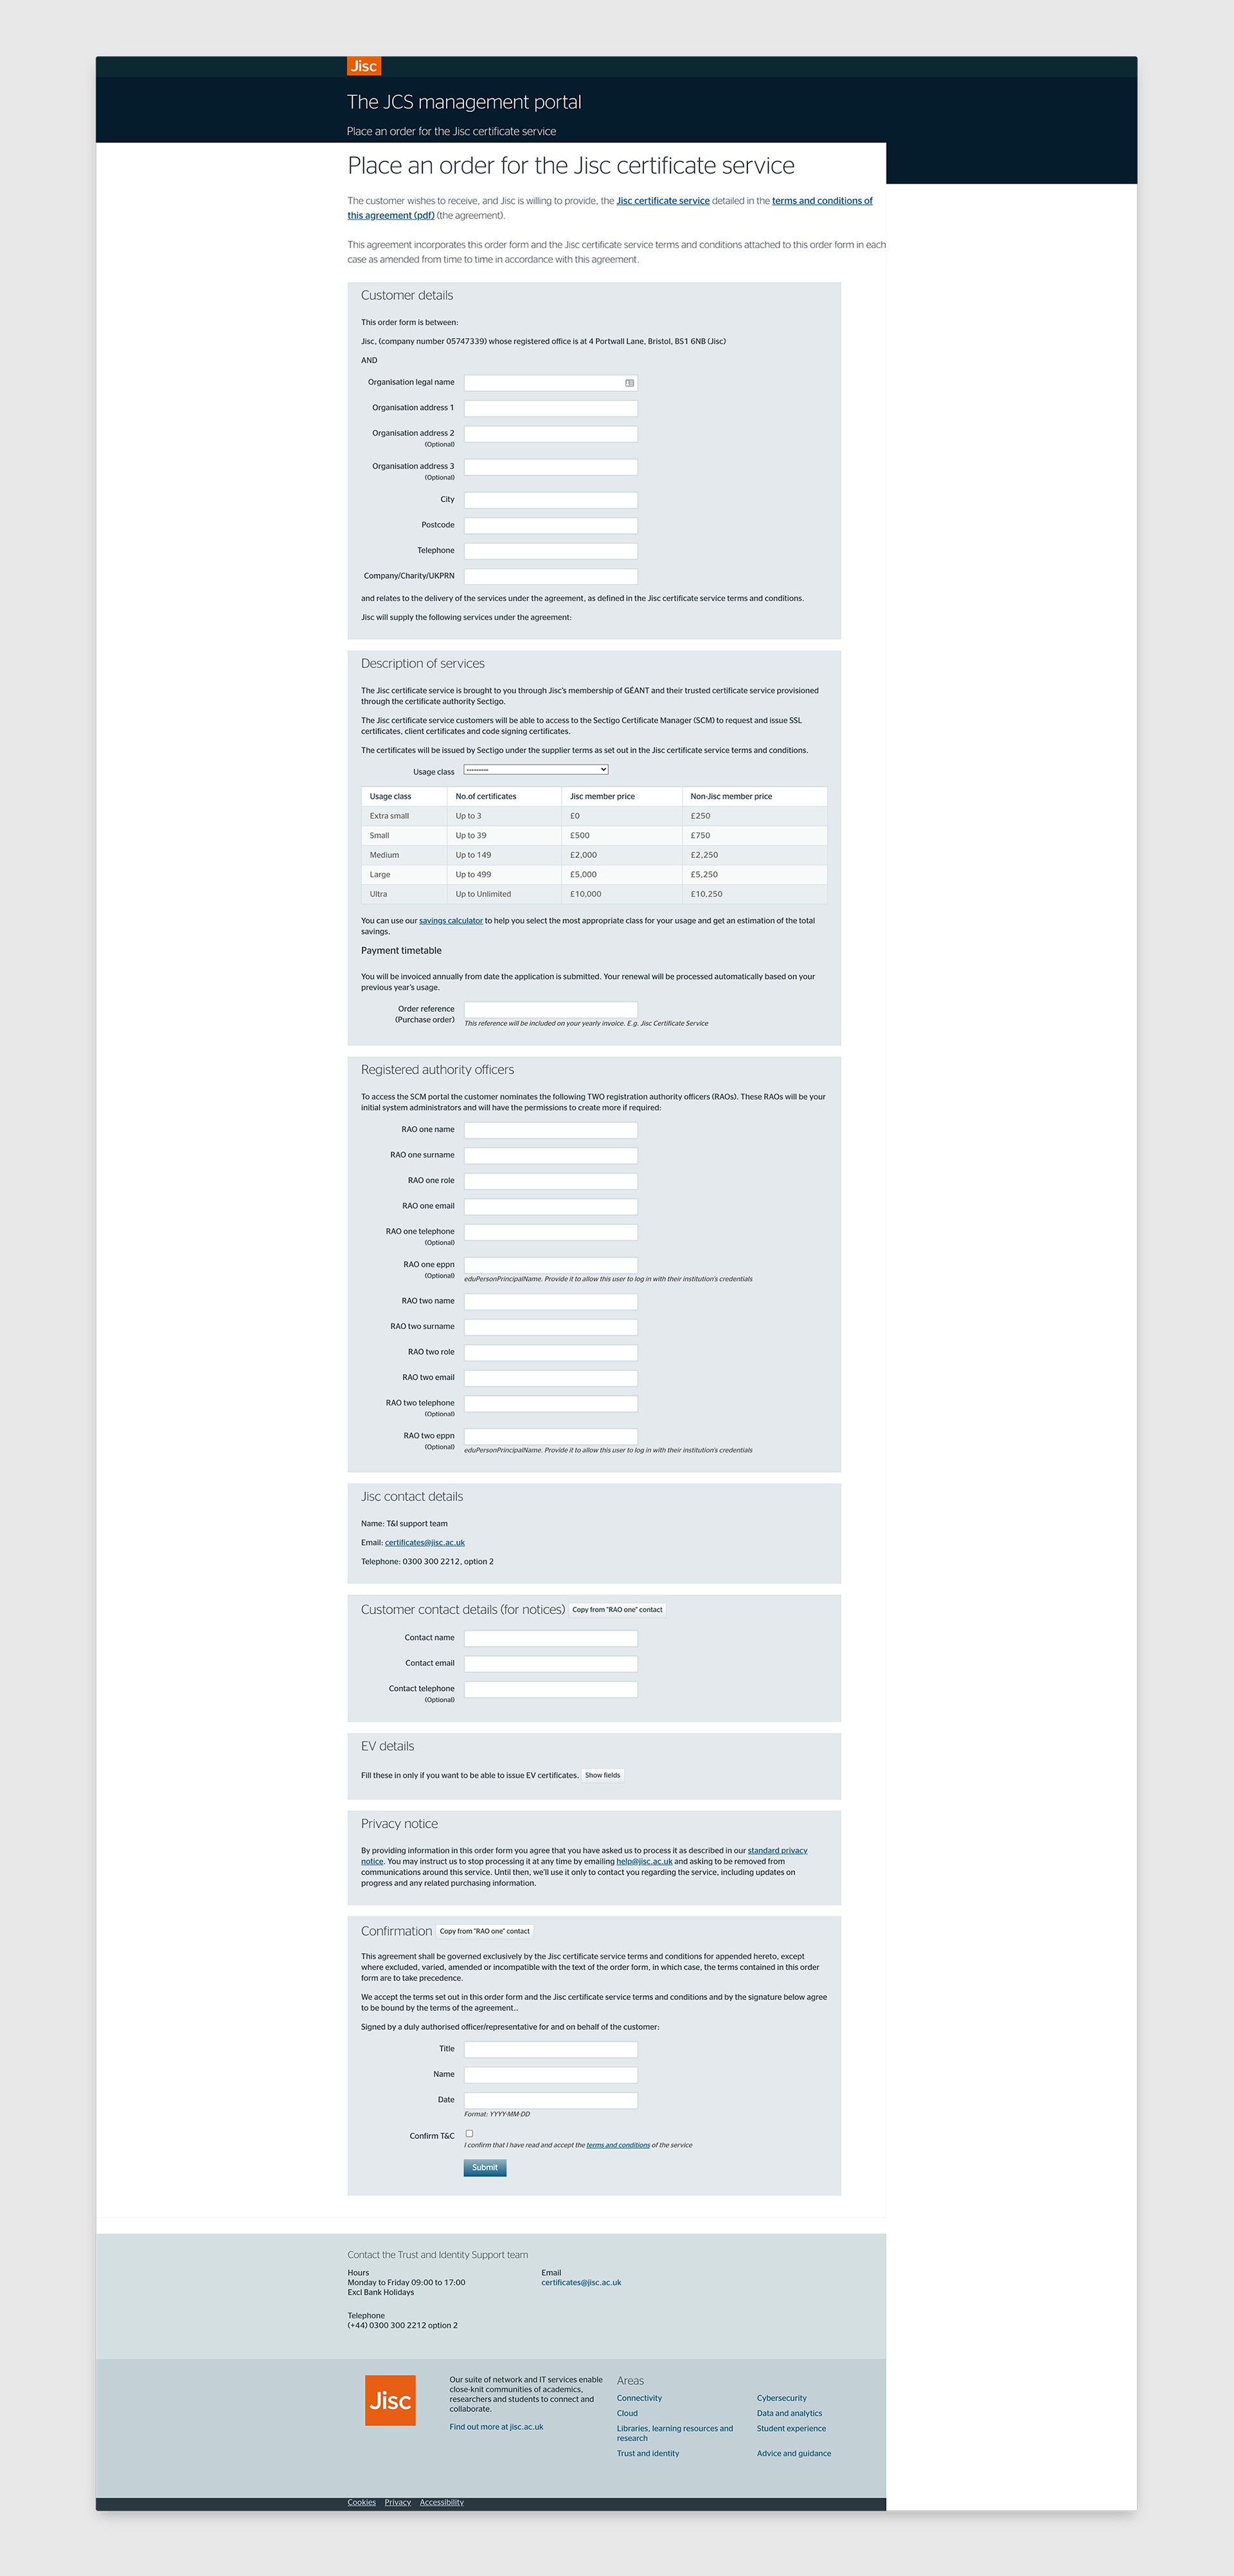1234x2576 pixels.
Task: Click the footer support email certificates@jisc.ac.uk
Action: (581, 2282)
